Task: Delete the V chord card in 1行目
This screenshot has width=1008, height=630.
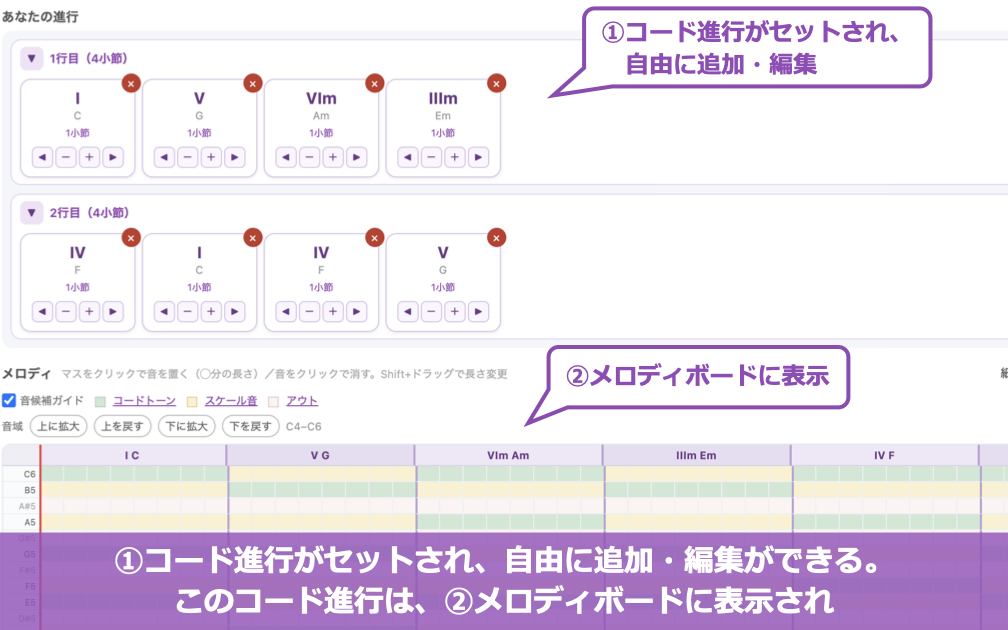Action: pos(253,84)
